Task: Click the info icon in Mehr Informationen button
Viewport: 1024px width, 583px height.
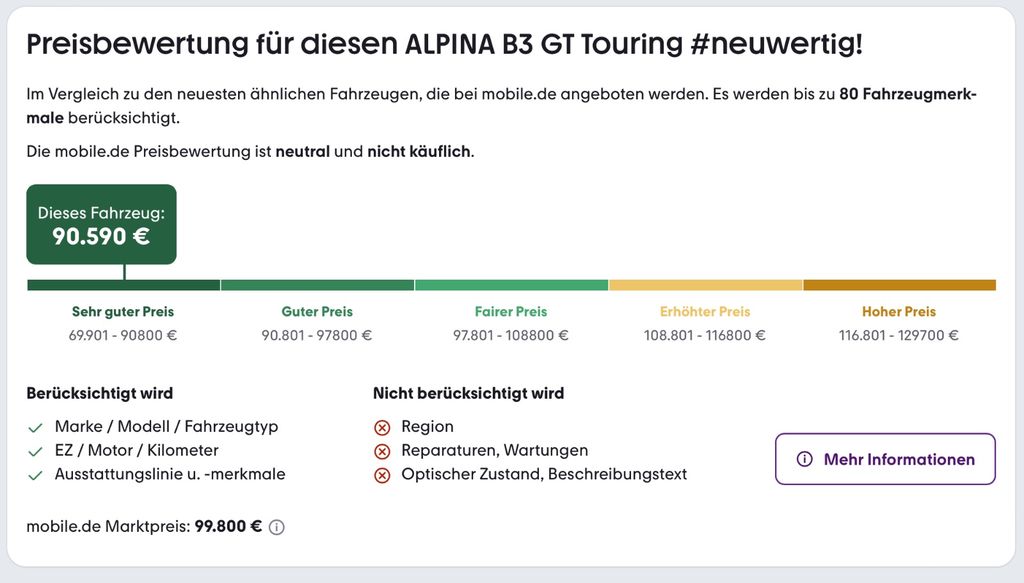Action: (805, 459)
